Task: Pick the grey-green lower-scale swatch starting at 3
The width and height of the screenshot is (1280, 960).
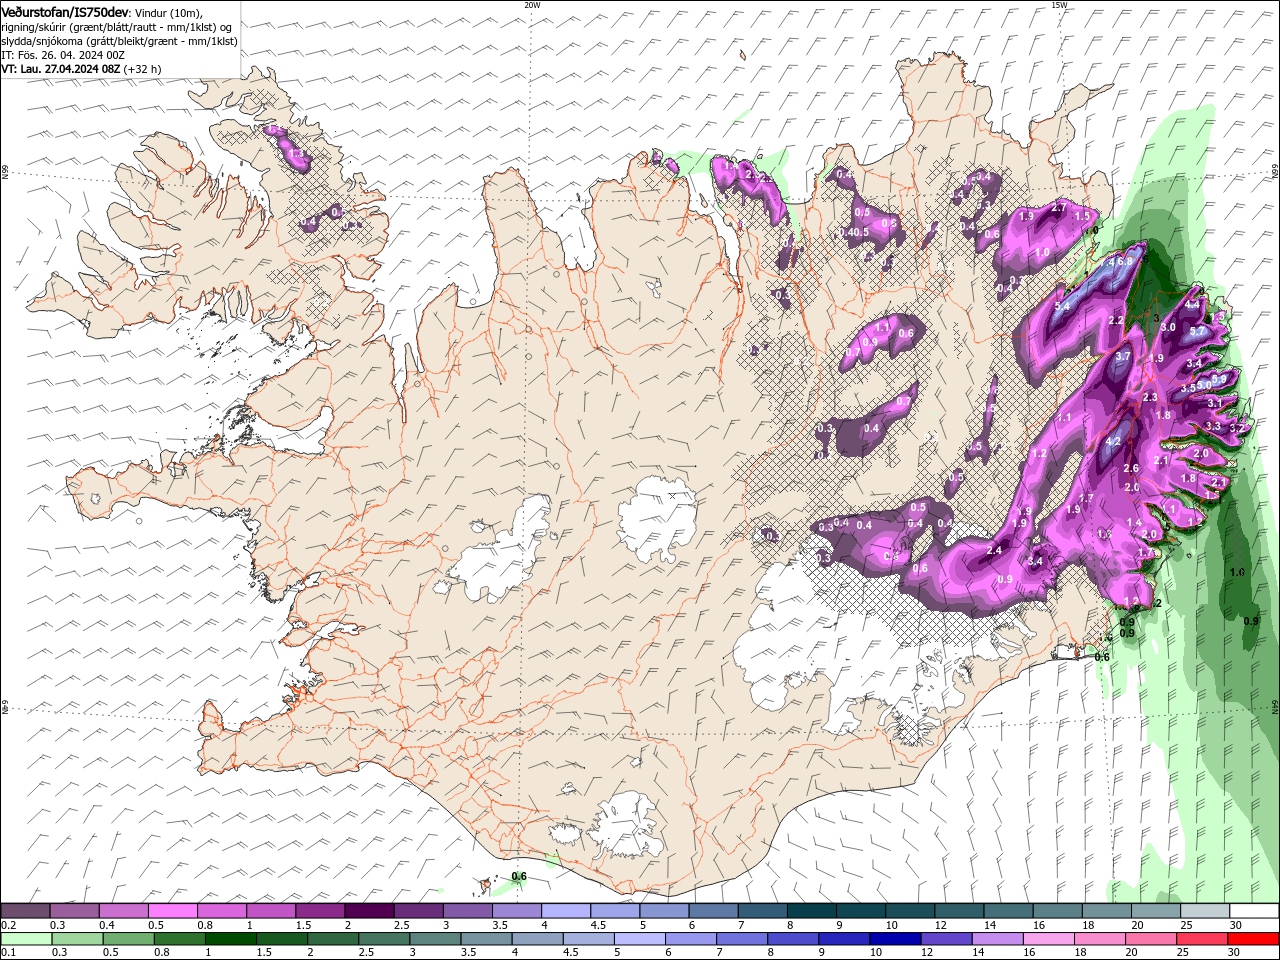Action: coord(435,939)
